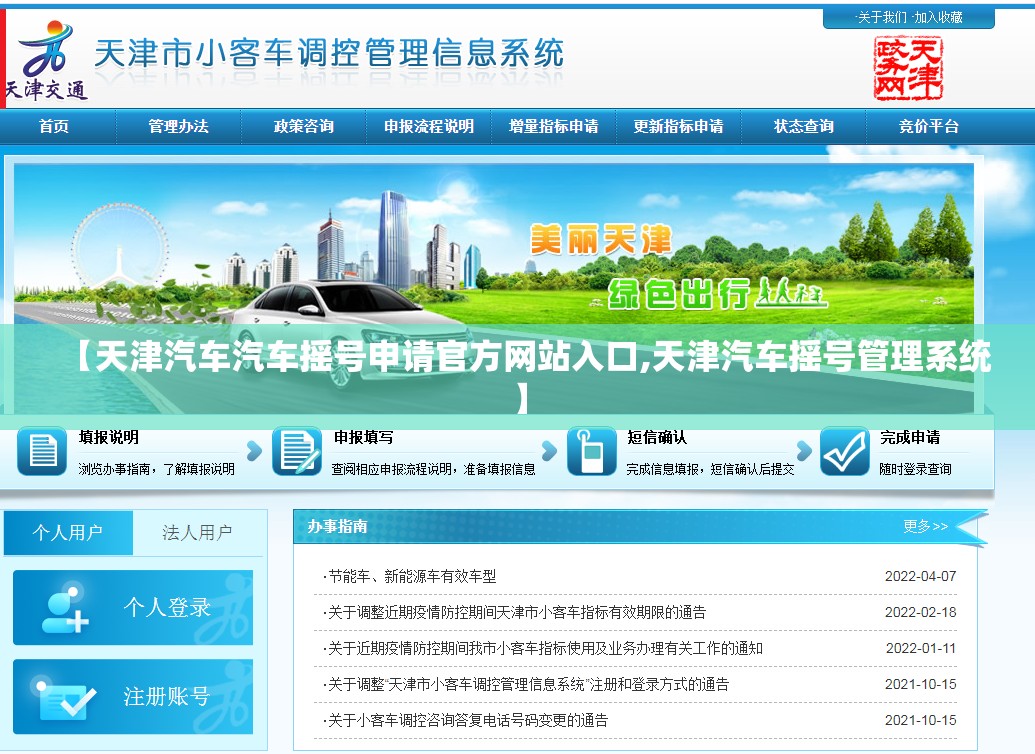
Task: Click the 短信确认 mobile phone icon
Action: click(591, 452)
